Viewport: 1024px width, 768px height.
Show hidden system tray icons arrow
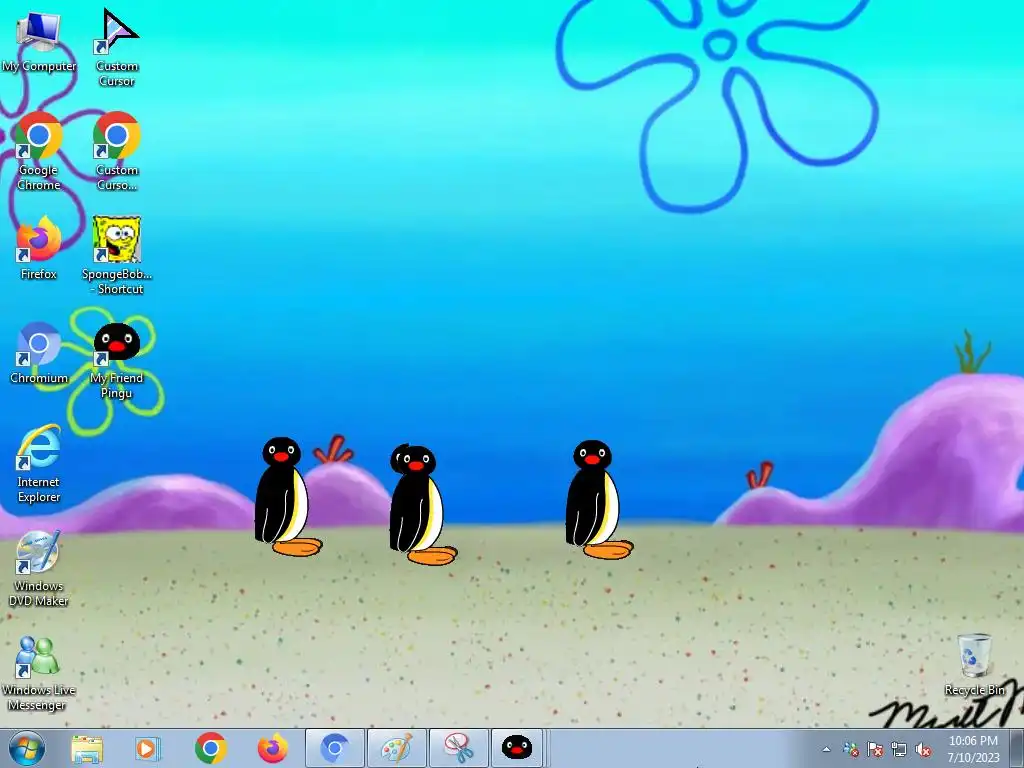tap(826, 750)
